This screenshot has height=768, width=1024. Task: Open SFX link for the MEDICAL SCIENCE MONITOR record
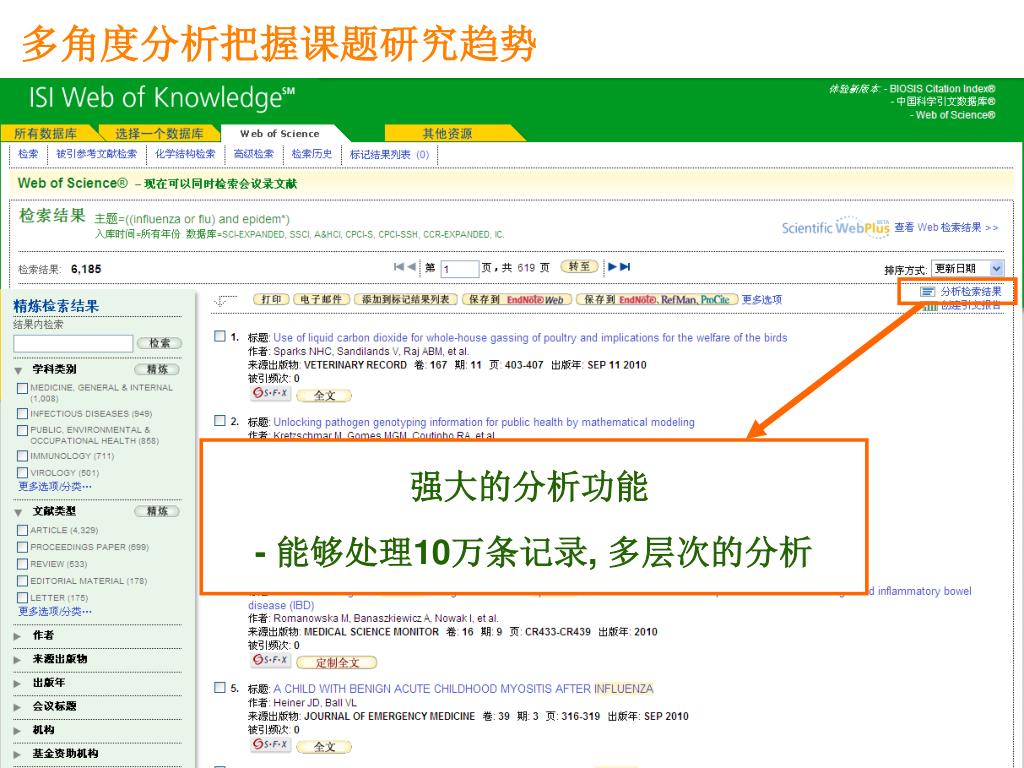tap(270, 660)
